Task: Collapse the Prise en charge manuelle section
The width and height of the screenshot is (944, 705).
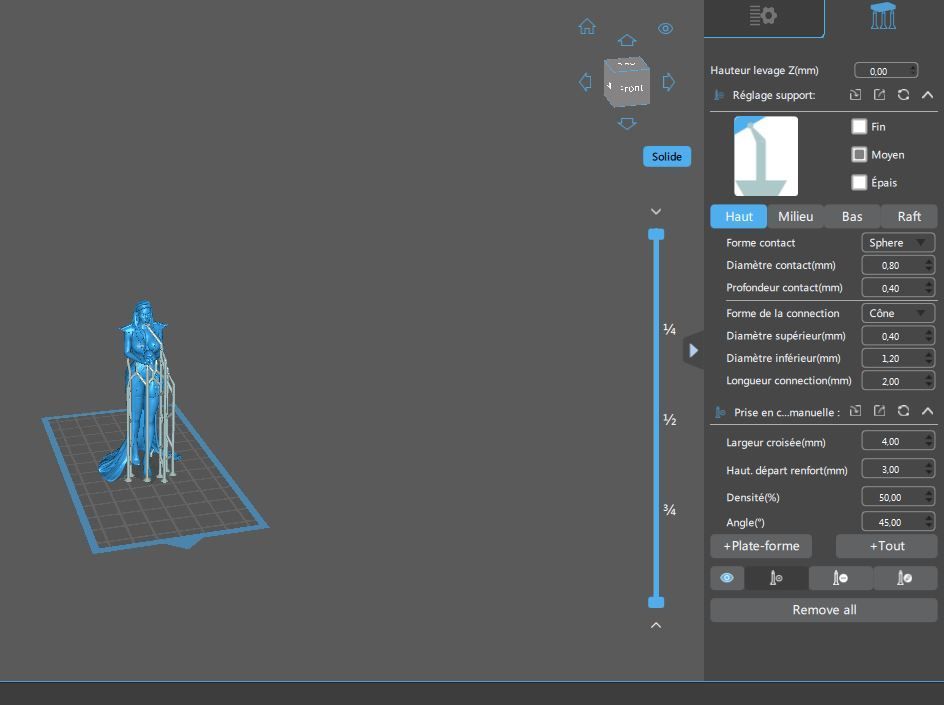Action: pos(927,411)
